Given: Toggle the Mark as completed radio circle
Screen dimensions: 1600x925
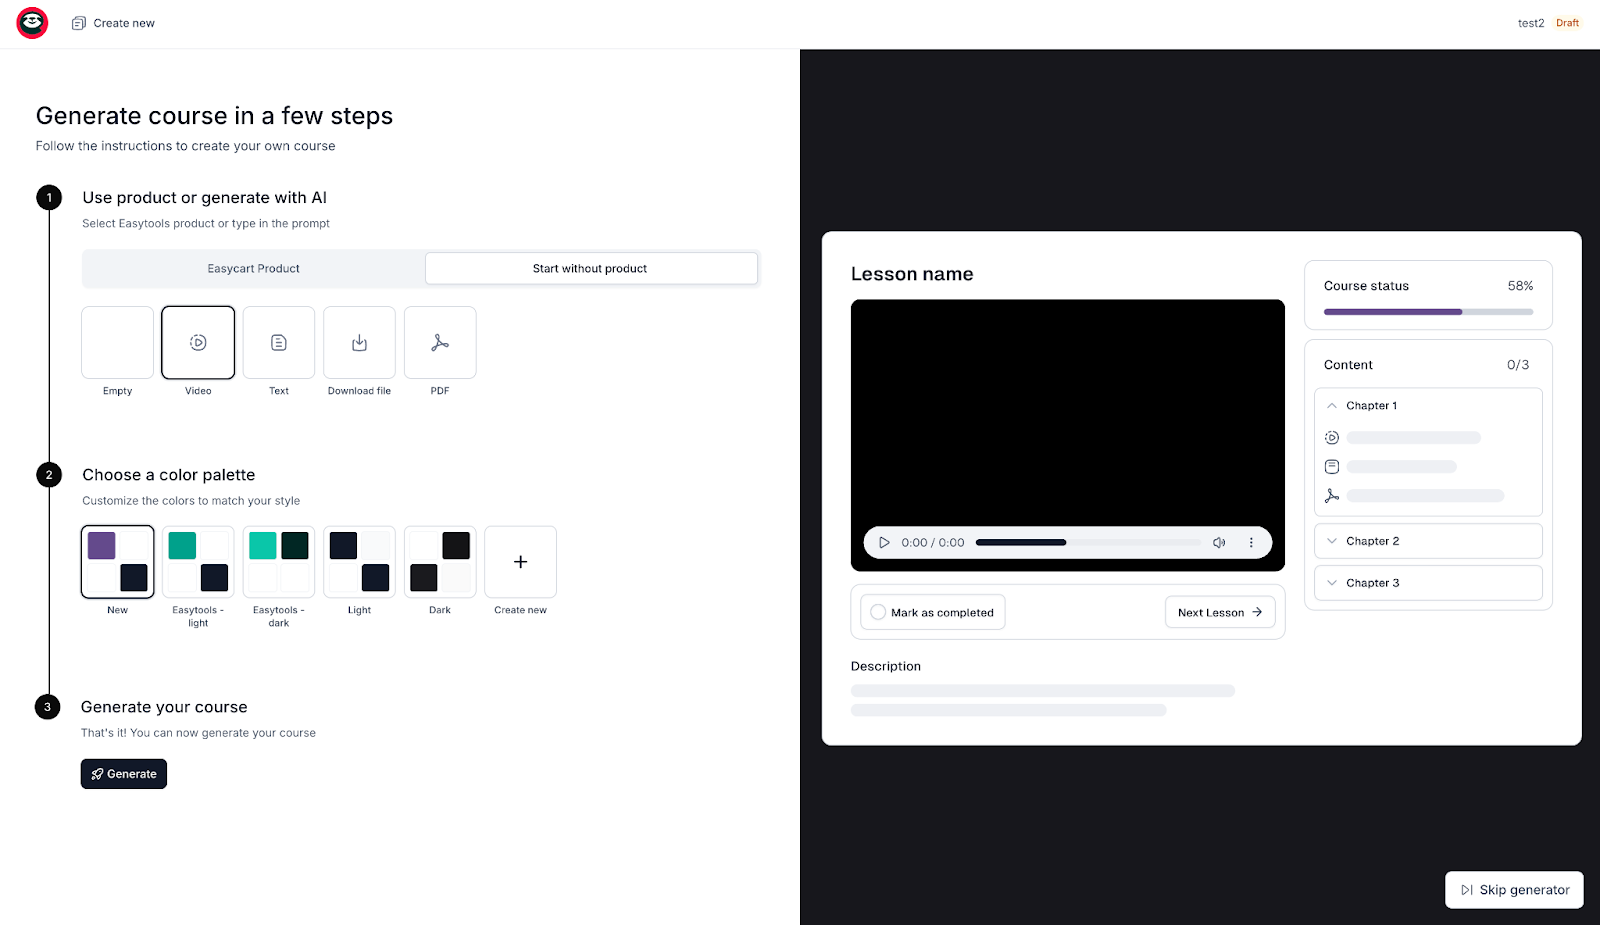Looking at the screenshot, I should 878,612.
